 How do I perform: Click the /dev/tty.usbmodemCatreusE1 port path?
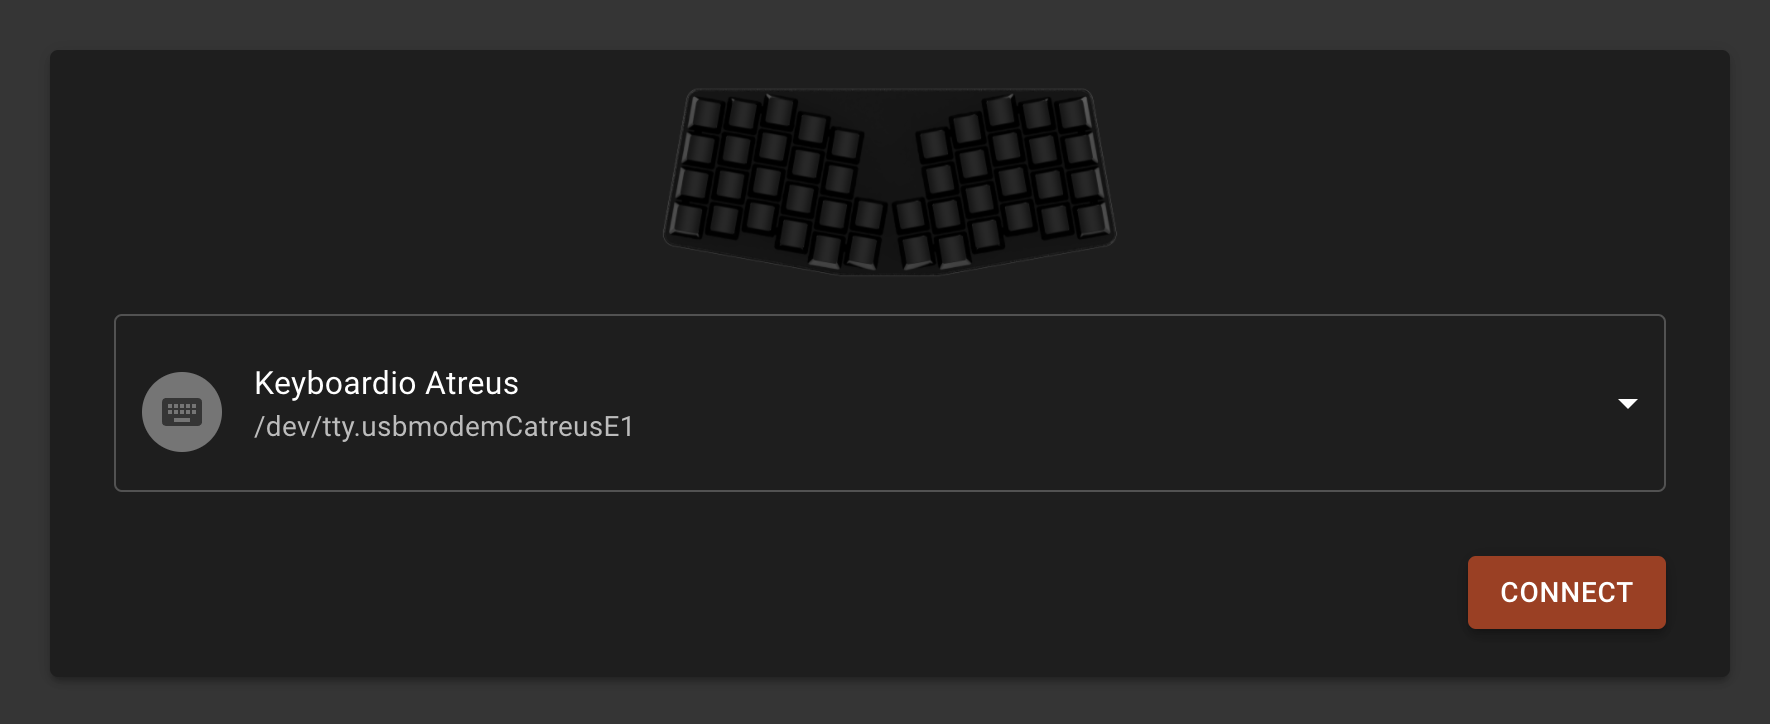(444, 426)
